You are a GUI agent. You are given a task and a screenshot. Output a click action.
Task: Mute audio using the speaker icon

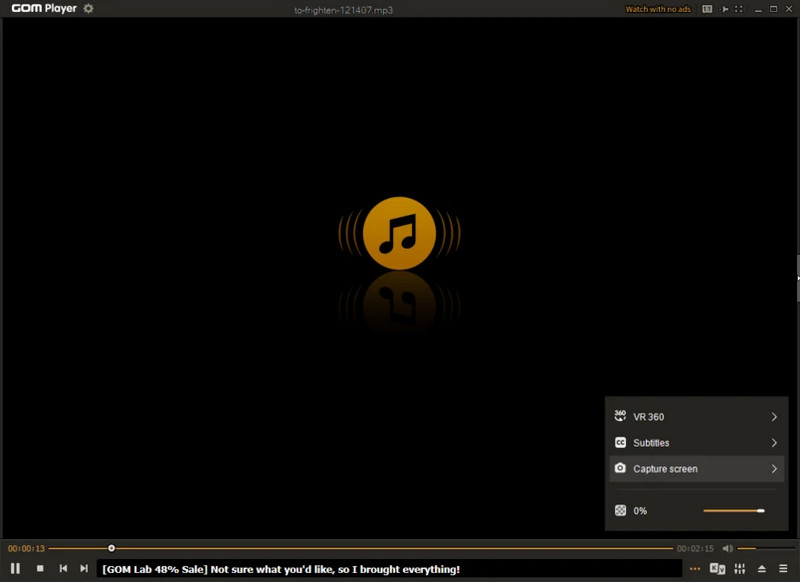[x=727, y=548]
